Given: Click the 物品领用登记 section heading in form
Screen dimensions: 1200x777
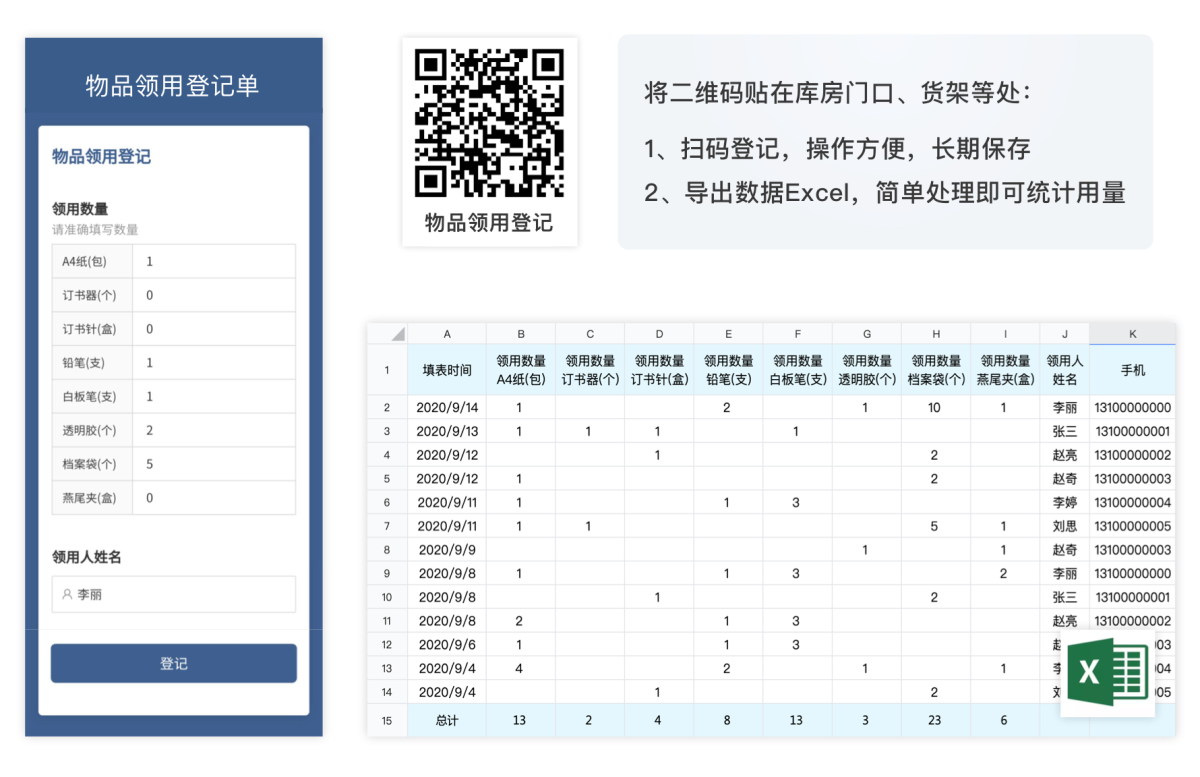Looking at the screenshot, I should (x=102, y=157).
